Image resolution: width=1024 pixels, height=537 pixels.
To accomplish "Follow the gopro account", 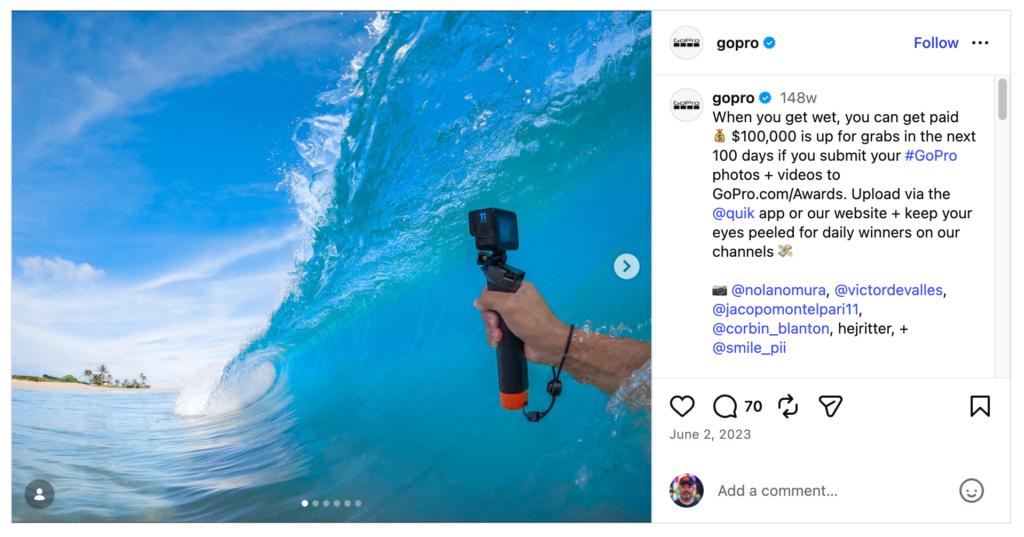I will tap(936, 43).
